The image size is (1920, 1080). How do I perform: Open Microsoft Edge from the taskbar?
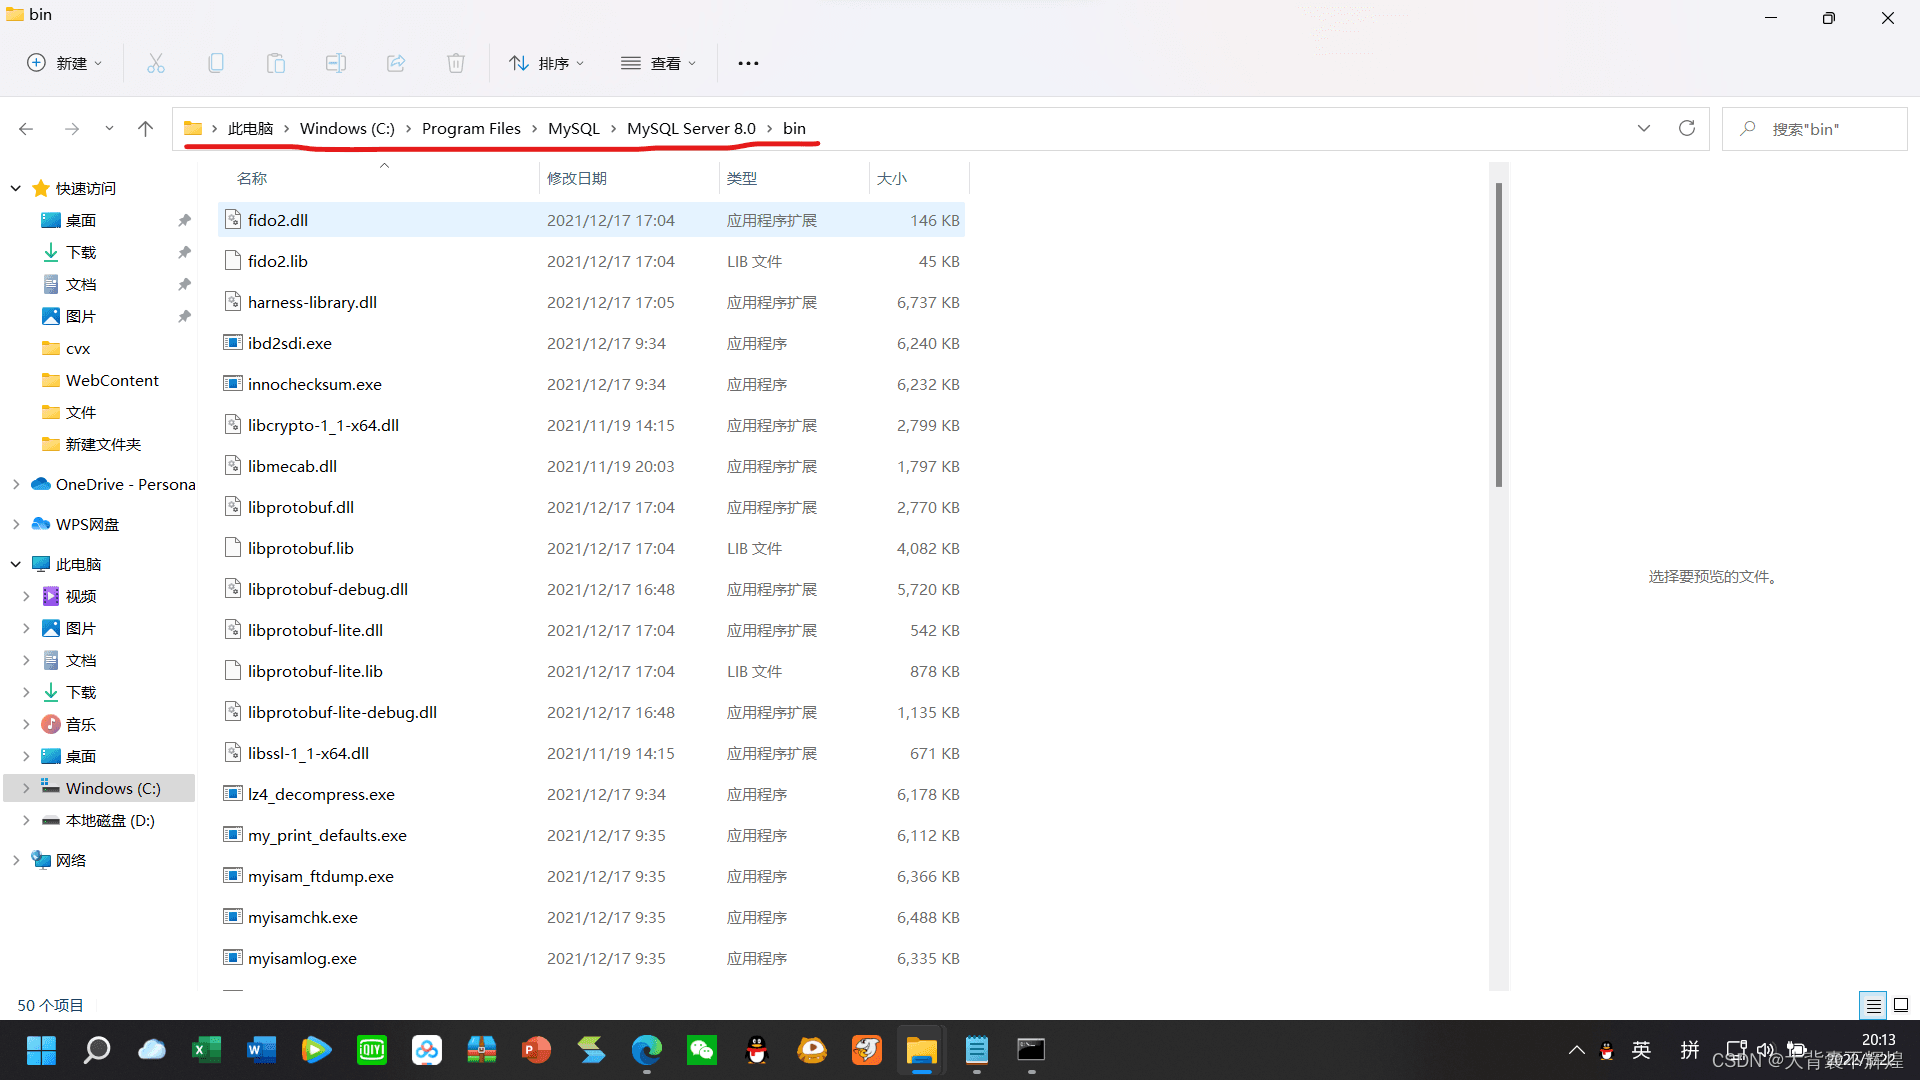coord(647,1050)
